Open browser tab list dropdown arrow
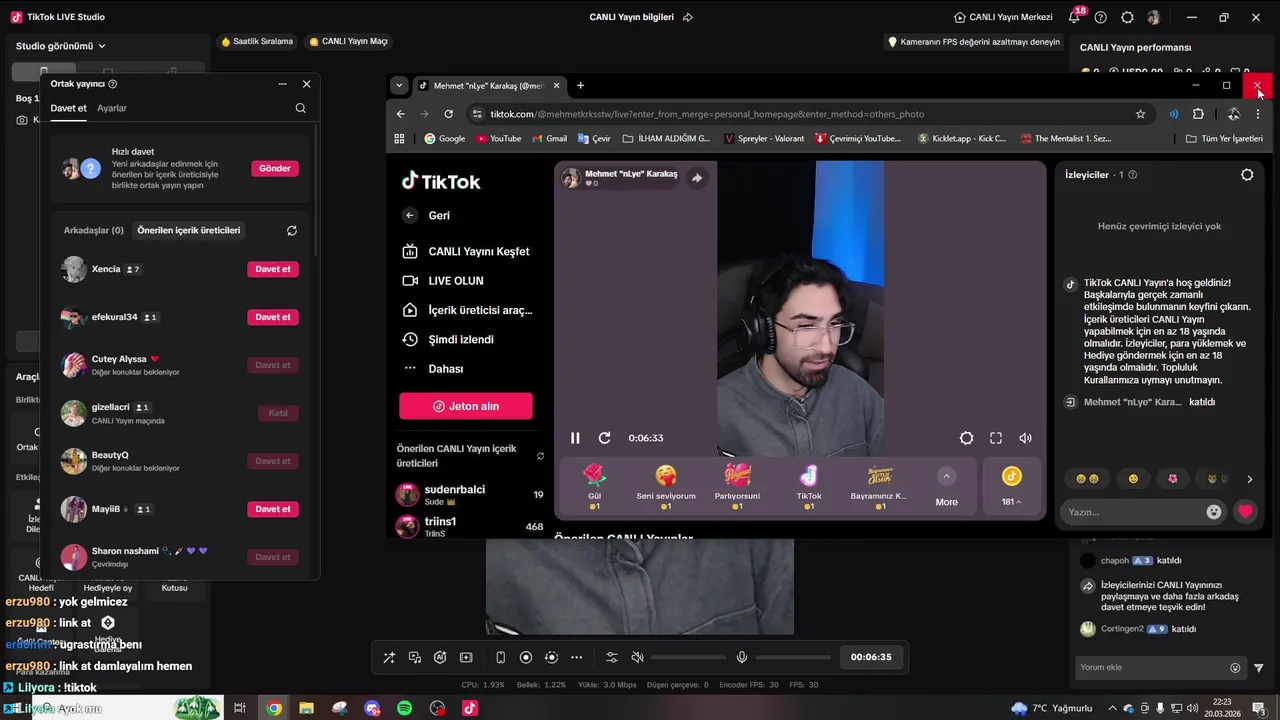The image size is (1280, 720). [x=399, y=85]
